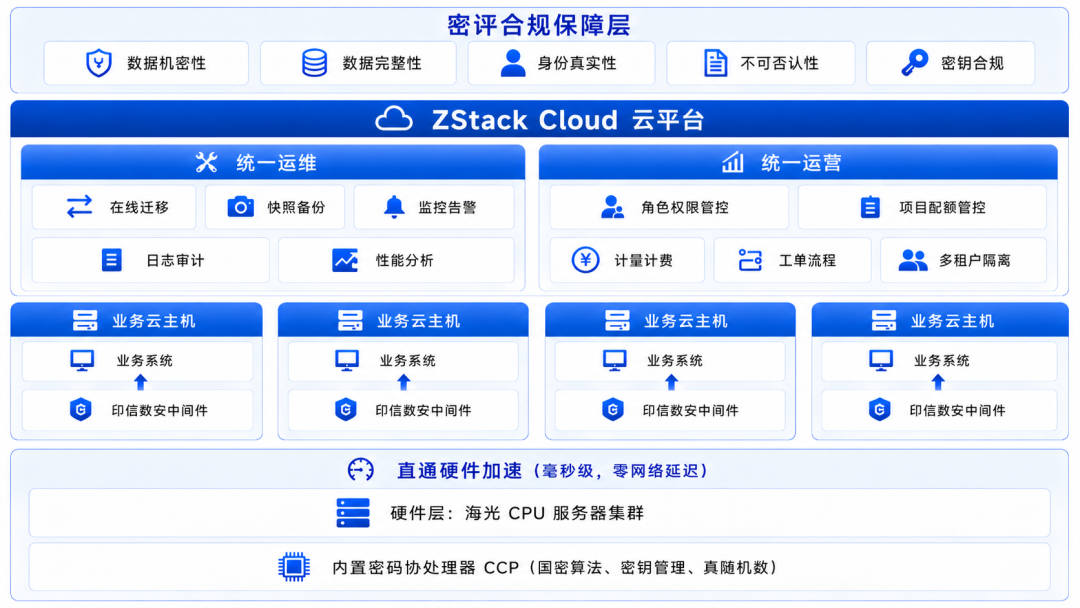The image size is (1080, 608).
Task: Click the bell icon for 监控告警
Action: pyautogui.click(x=394, y=207)
